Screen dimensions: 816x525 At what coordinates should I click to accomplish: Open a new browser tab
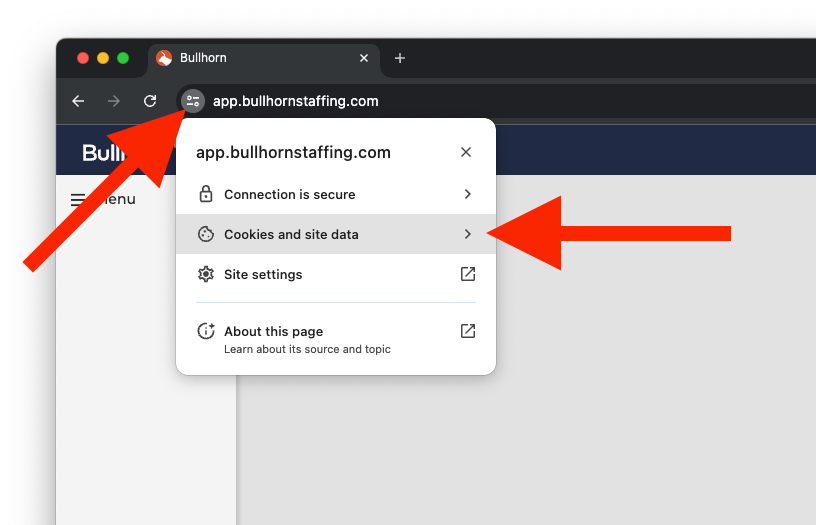tap(400, 58)
